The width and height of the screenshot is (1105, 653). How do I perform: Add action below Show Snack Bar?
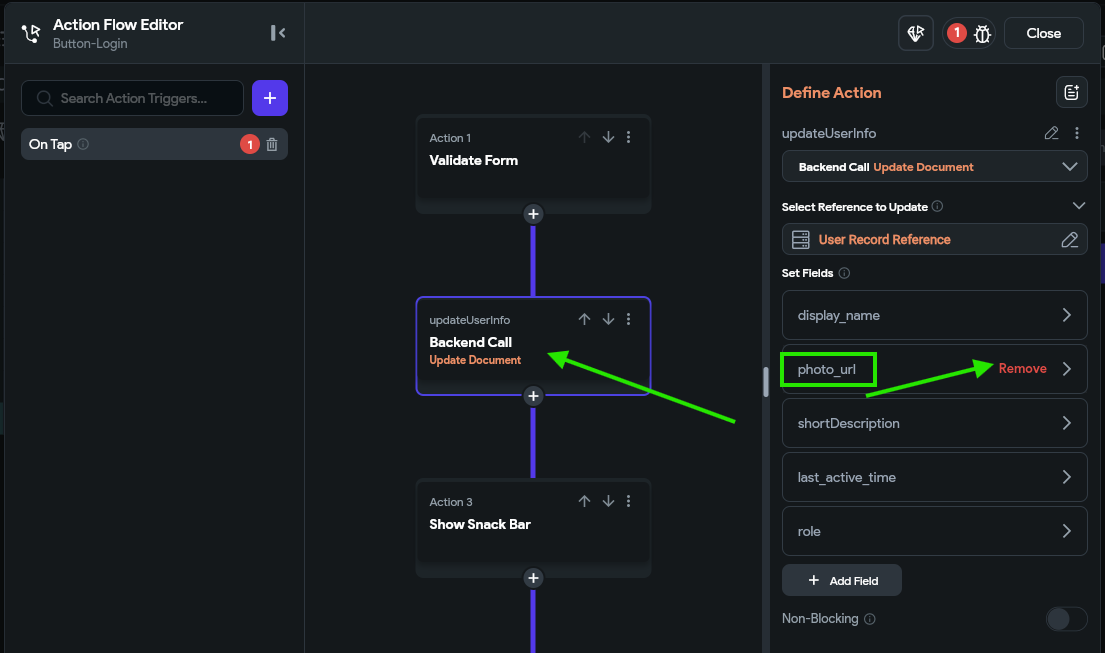click(x=533, y=578)
